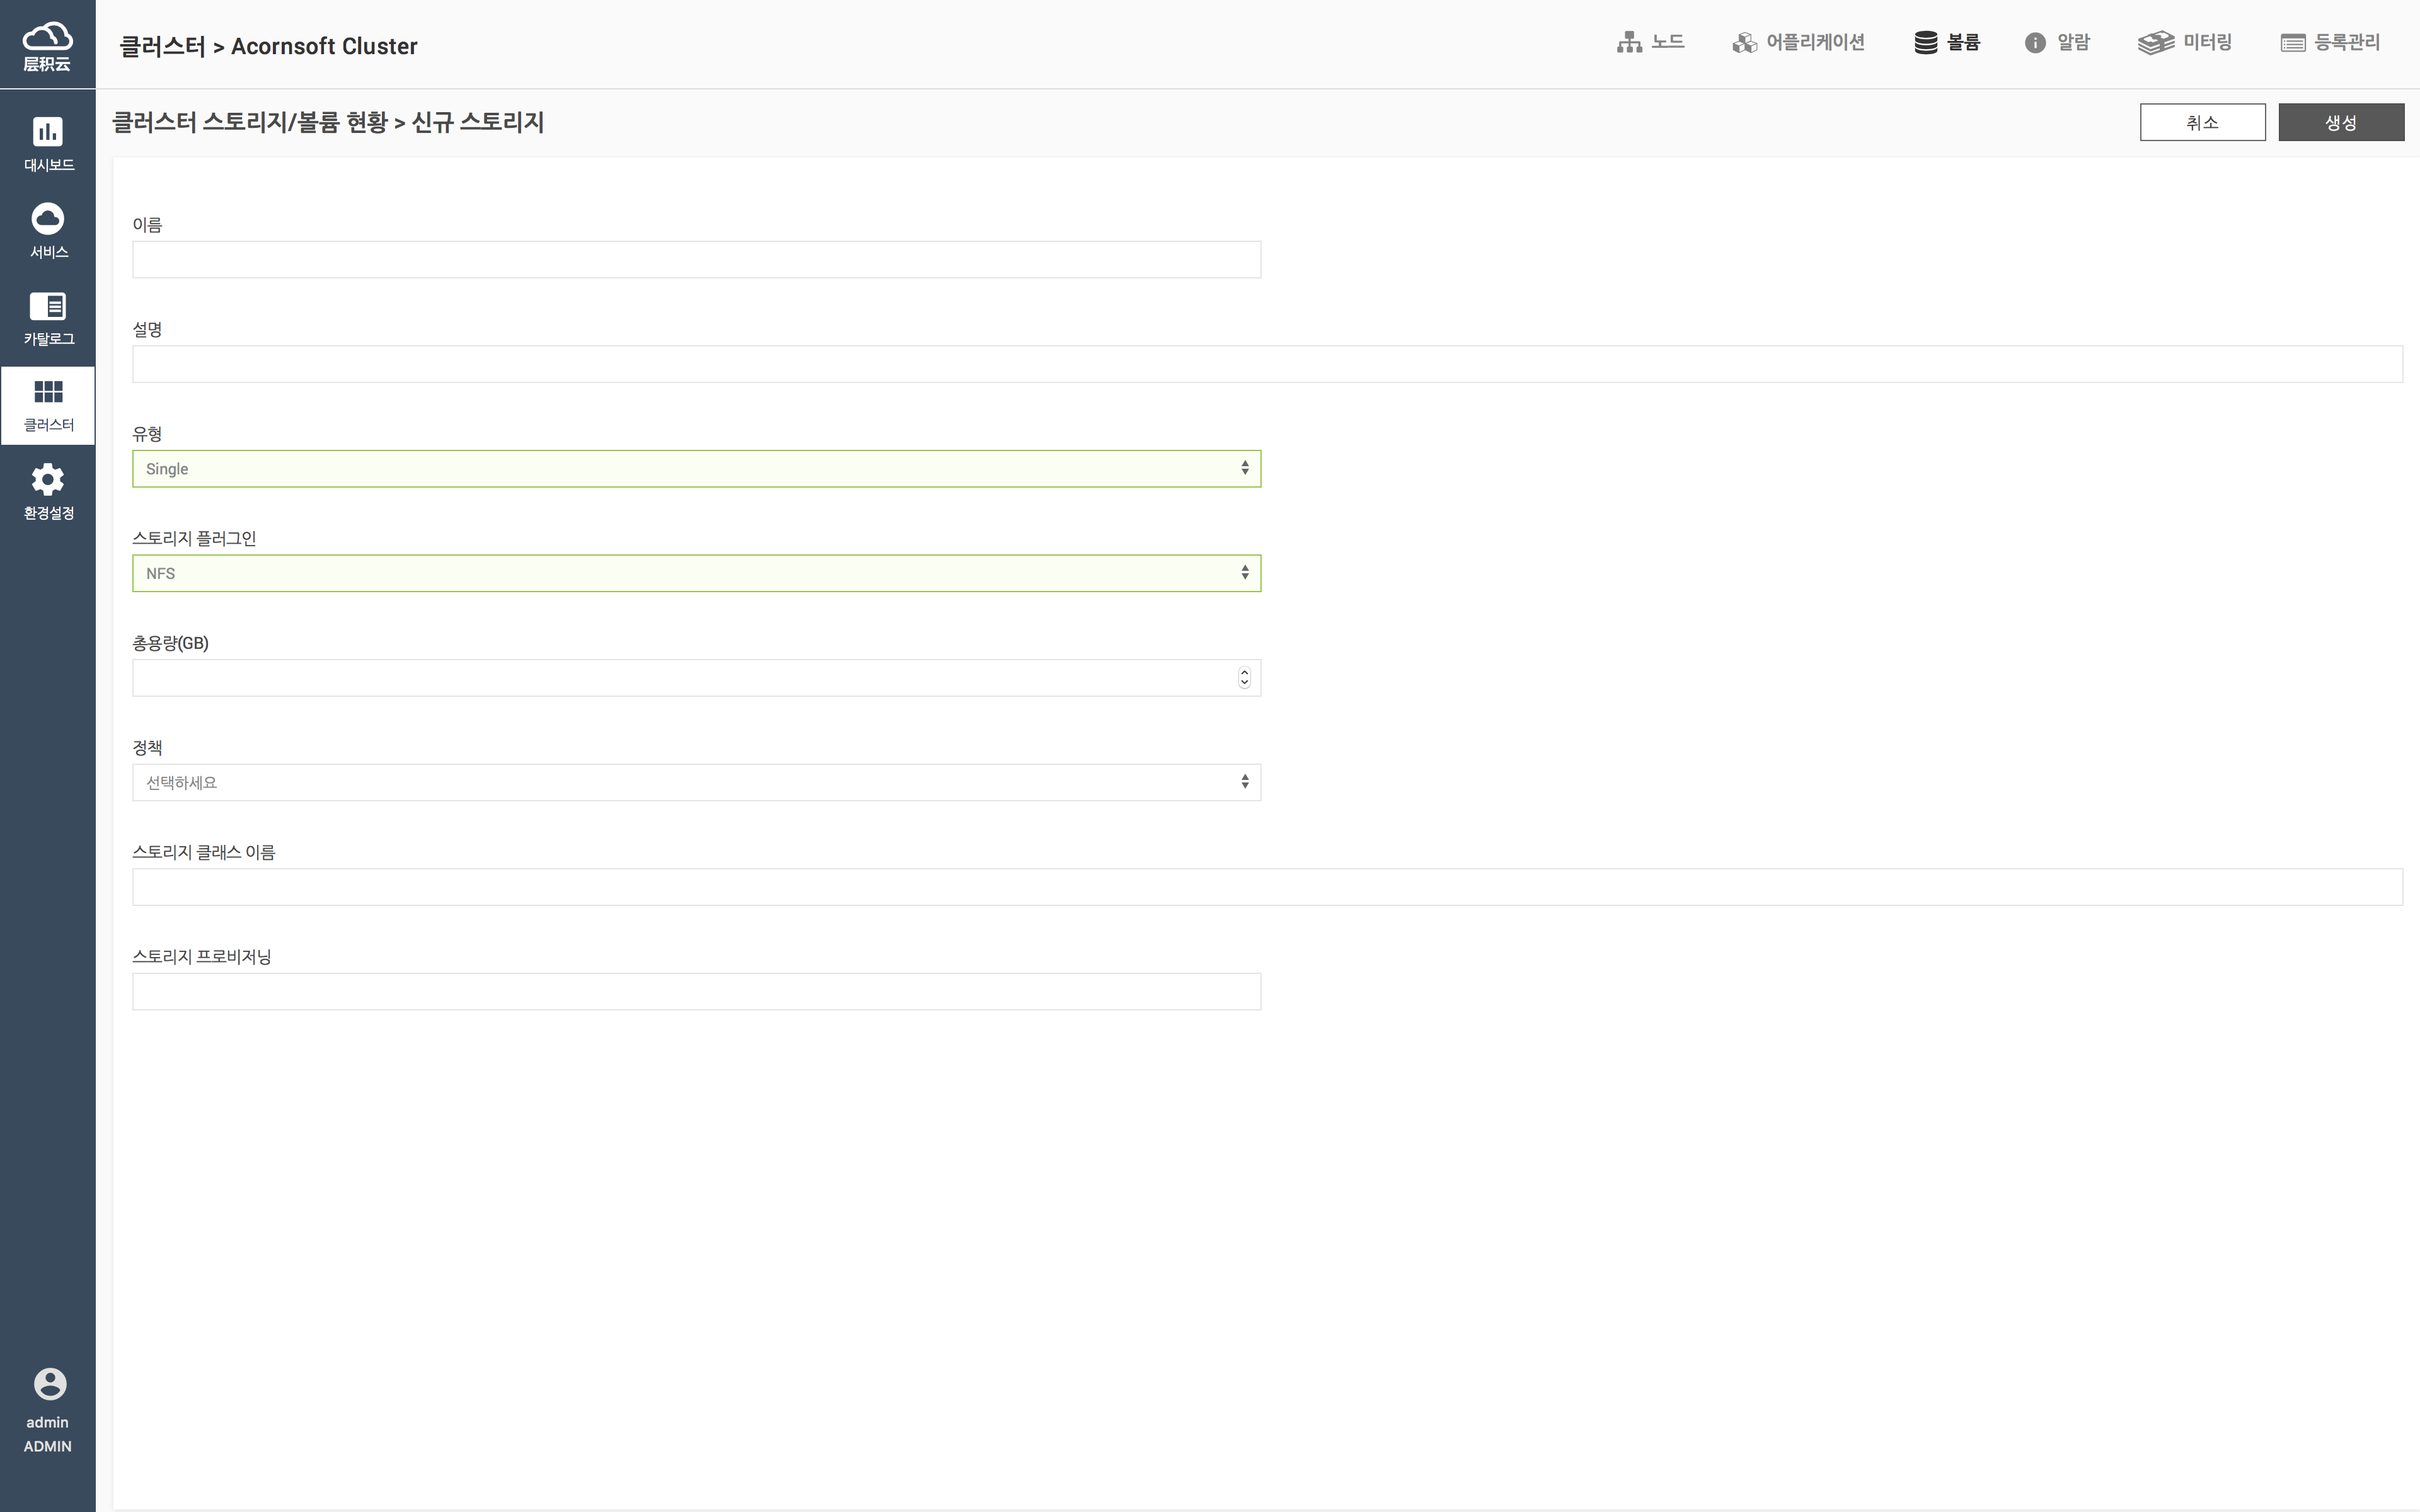Click the 등록관리 list icon
The height and width of the screenshot is (1512, 2420).
[x=2293, y=42]
